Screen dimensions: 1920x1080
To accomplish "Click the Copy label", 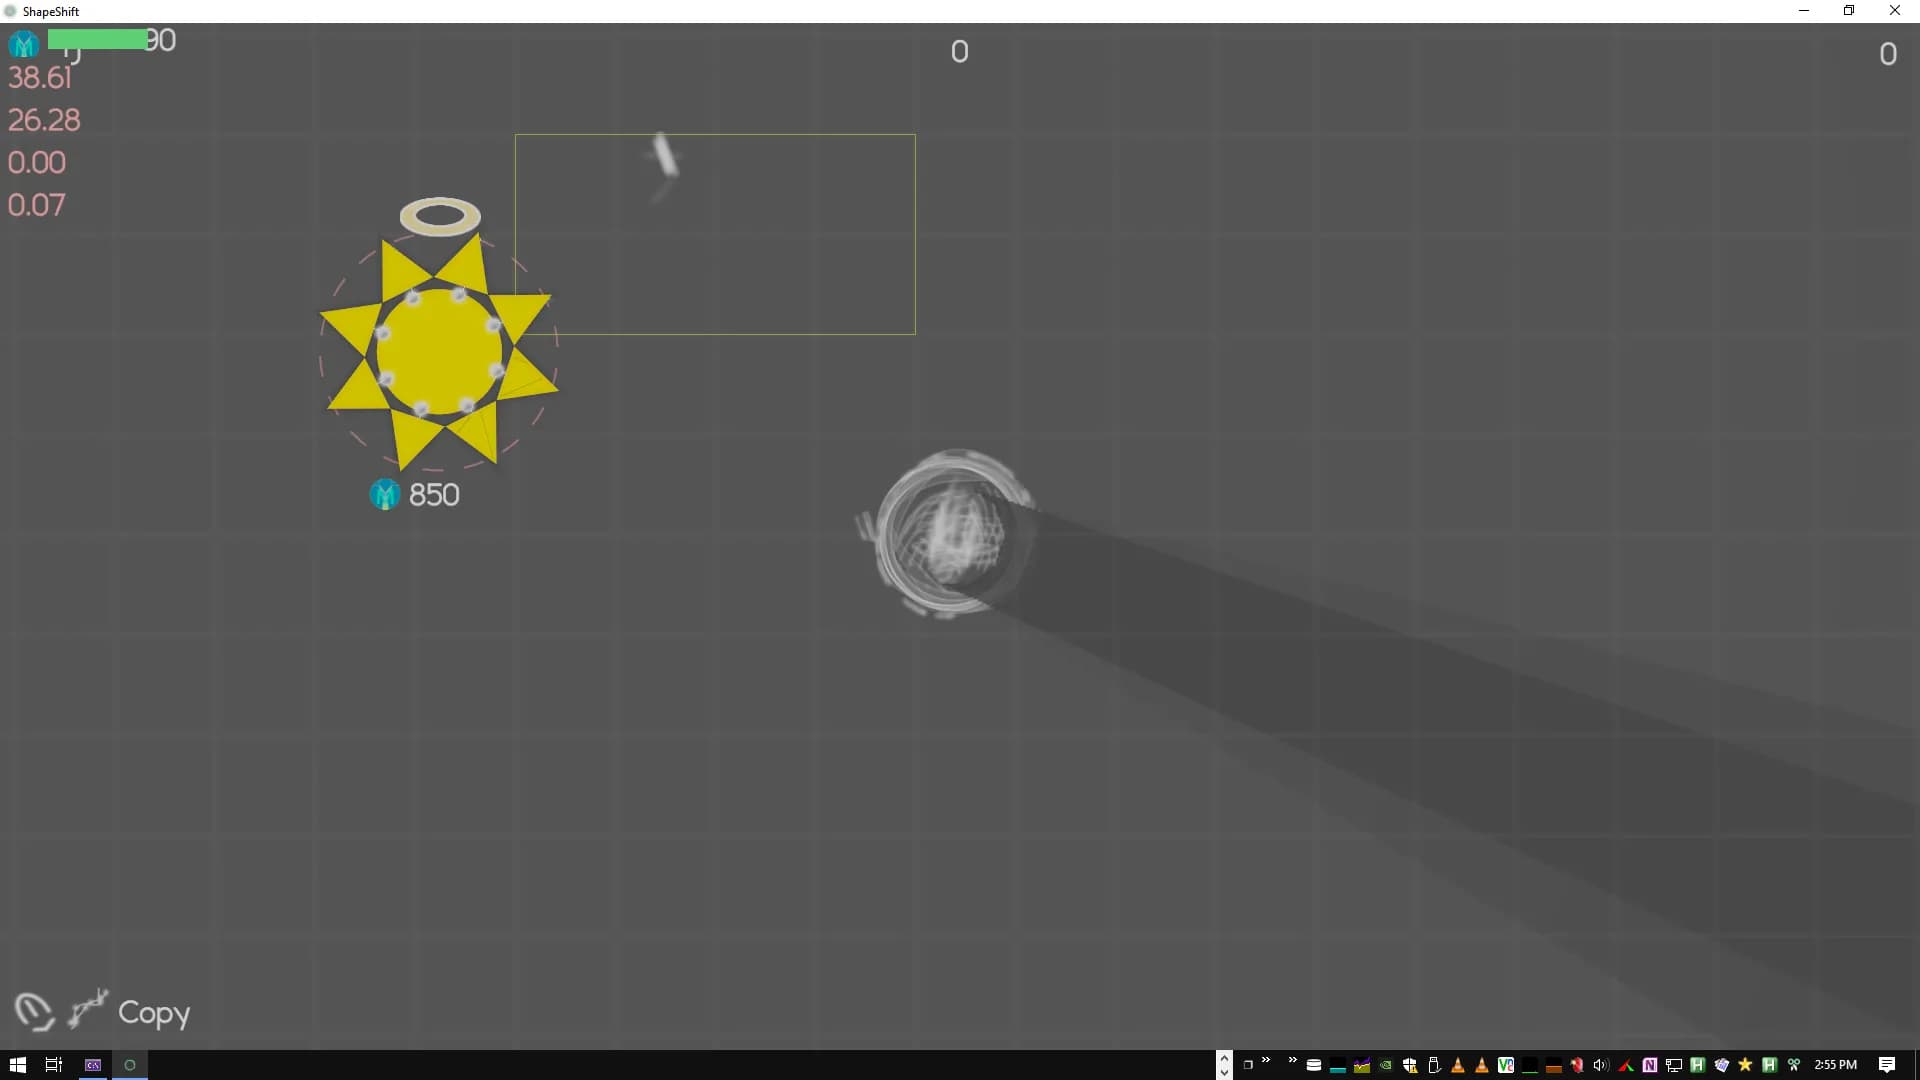I will click(154, 1013).
